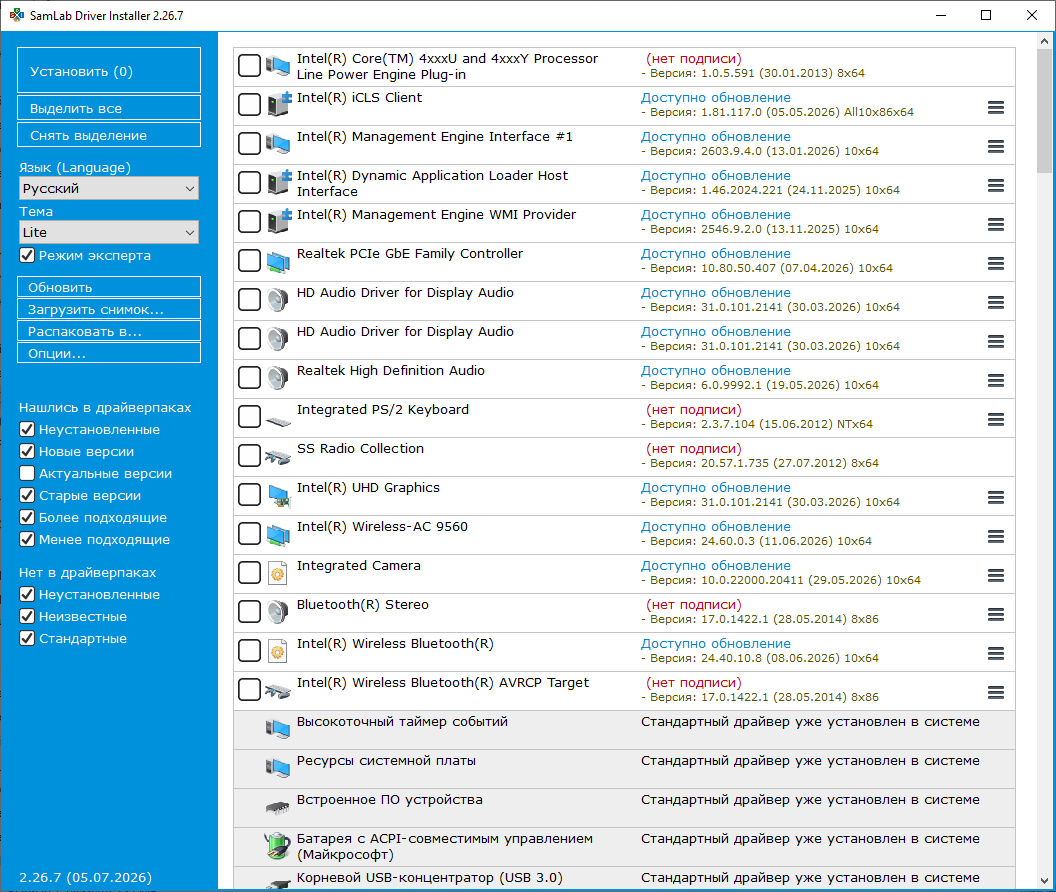Open the language dropdown showing Русский
This screenshot has width=1056, height=892.
pyautogui.click(x=109, y=189)
